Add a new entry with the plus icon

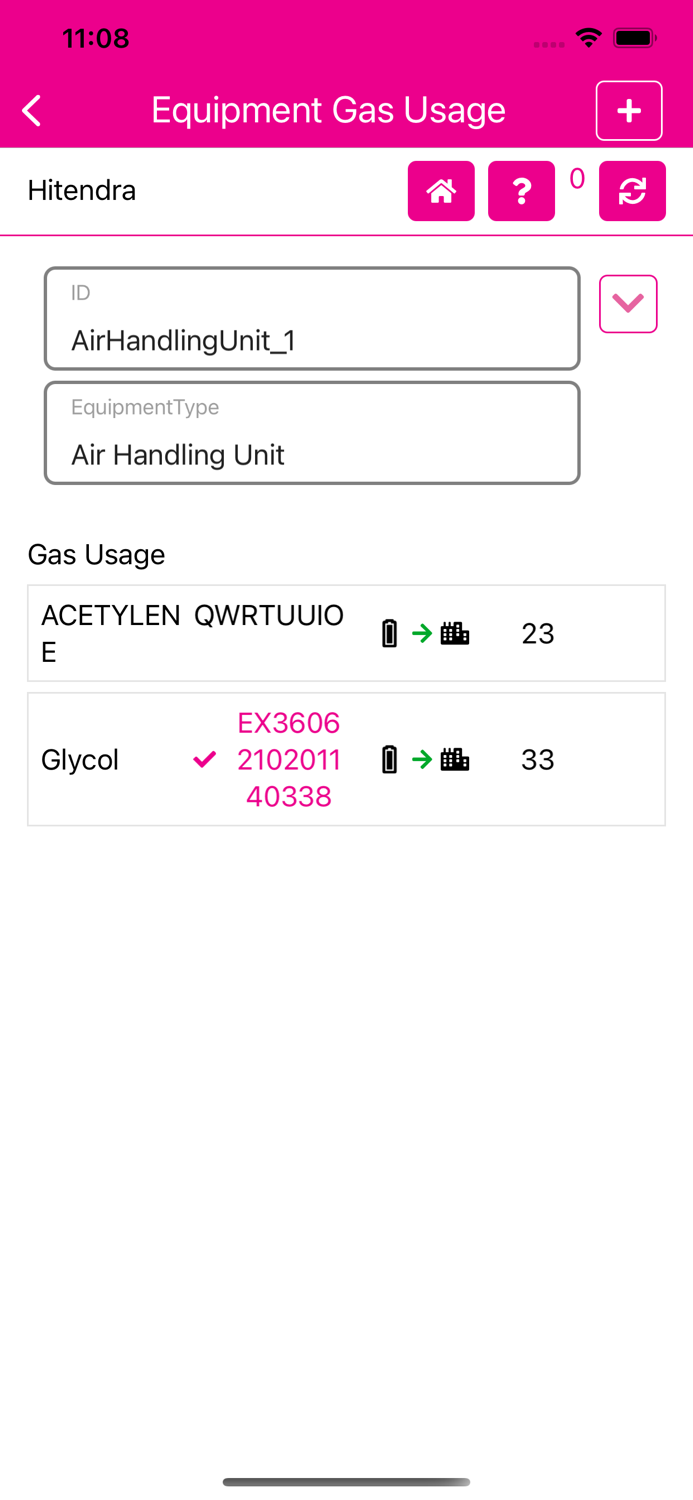[x=629, y=110]
